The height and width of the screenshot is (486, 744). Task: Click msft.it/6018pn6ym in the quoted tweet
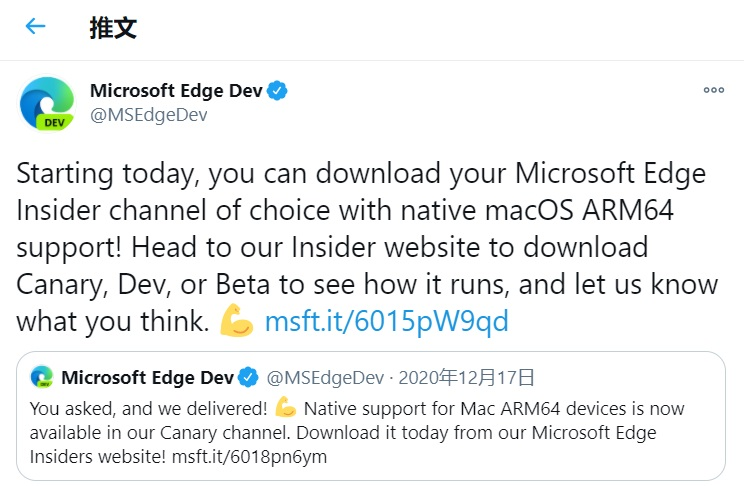(261, 456)
